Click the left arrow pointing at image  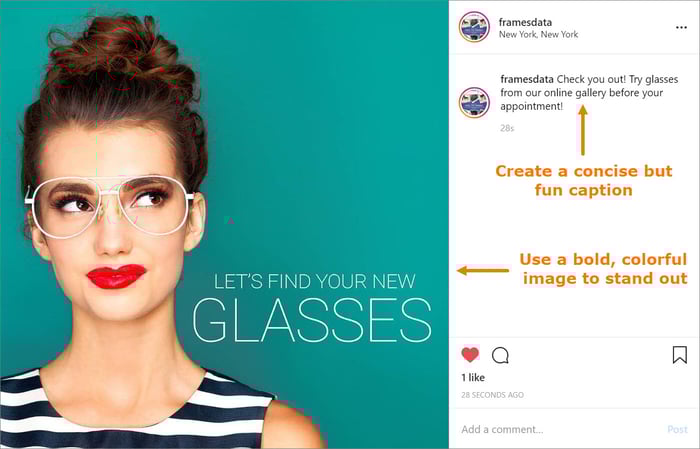[x=483, y=270]
